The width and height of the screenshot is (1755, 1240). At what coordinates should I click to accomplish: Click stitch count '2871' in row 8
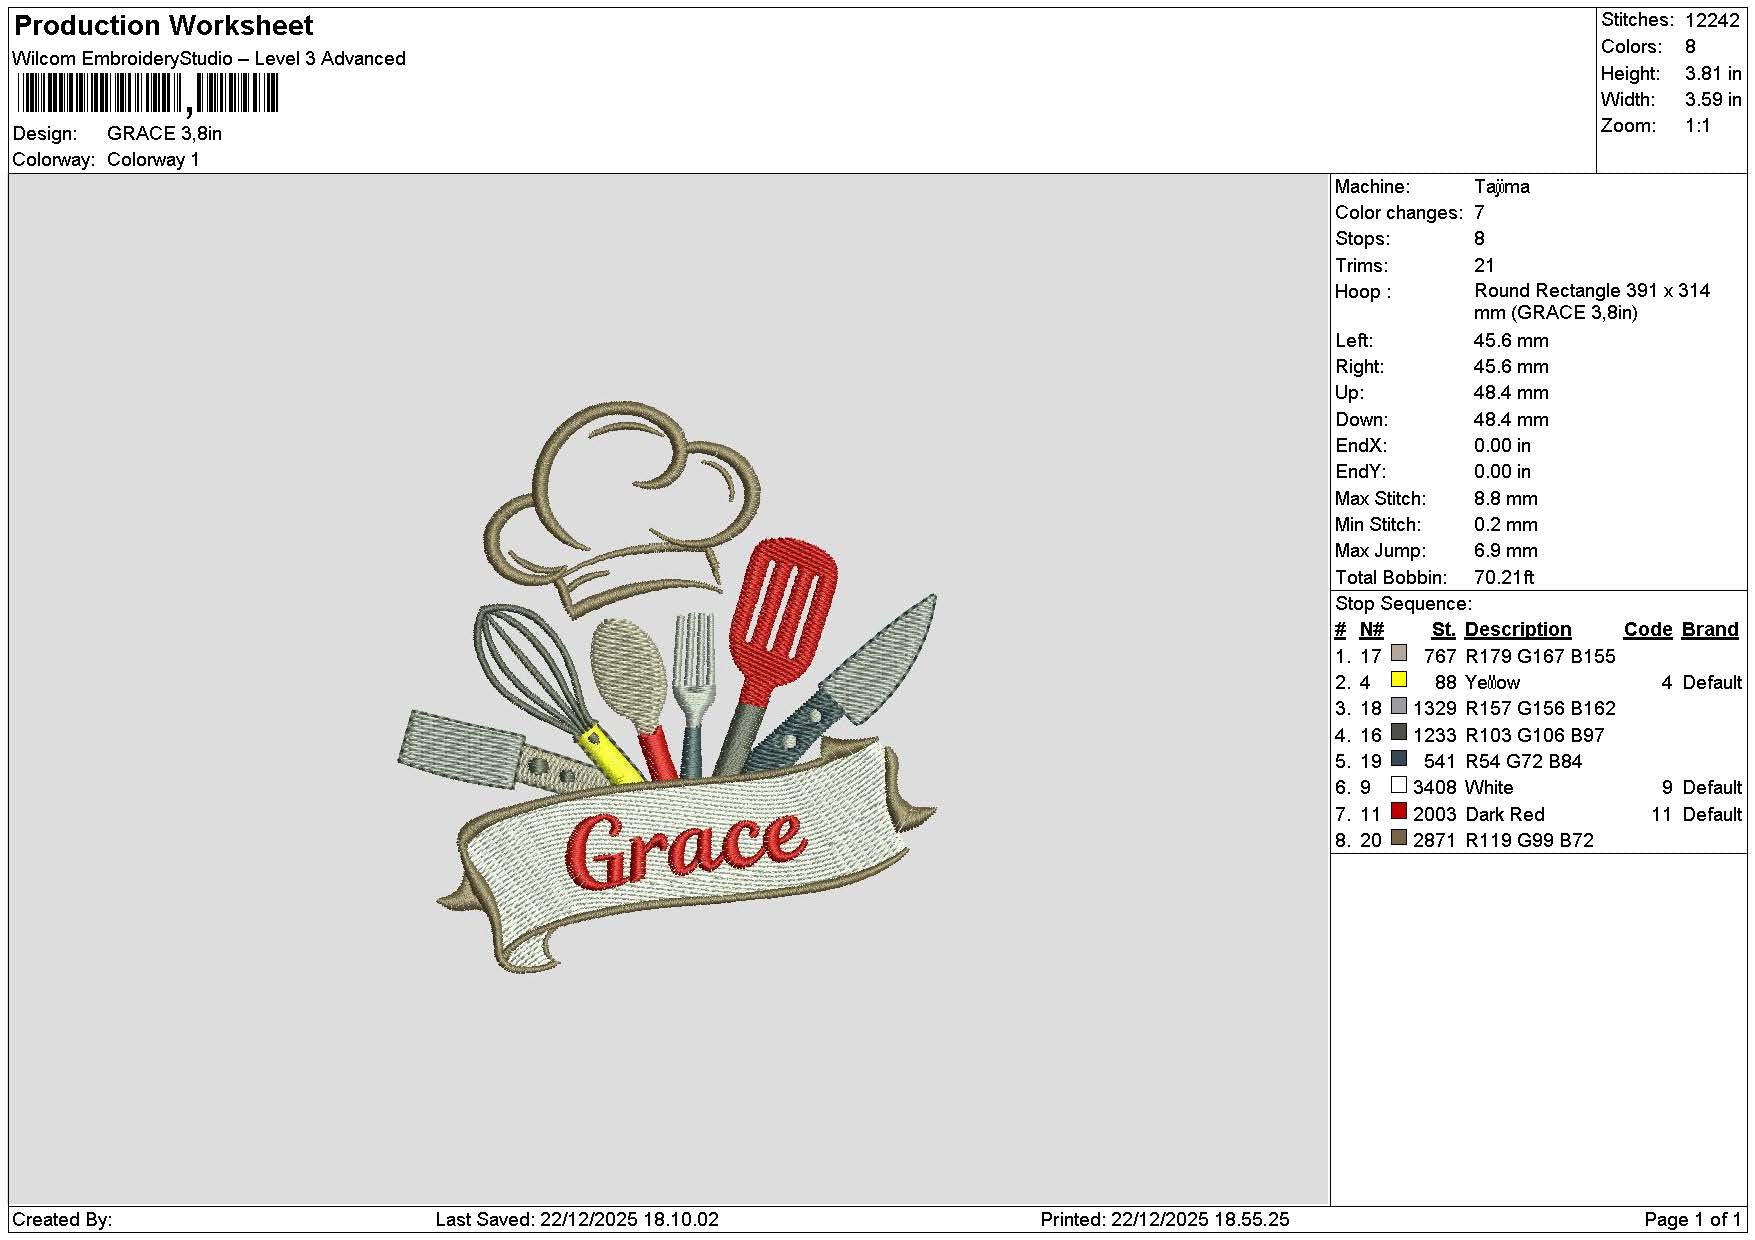pyautogui.click(x=1434, y=841)
